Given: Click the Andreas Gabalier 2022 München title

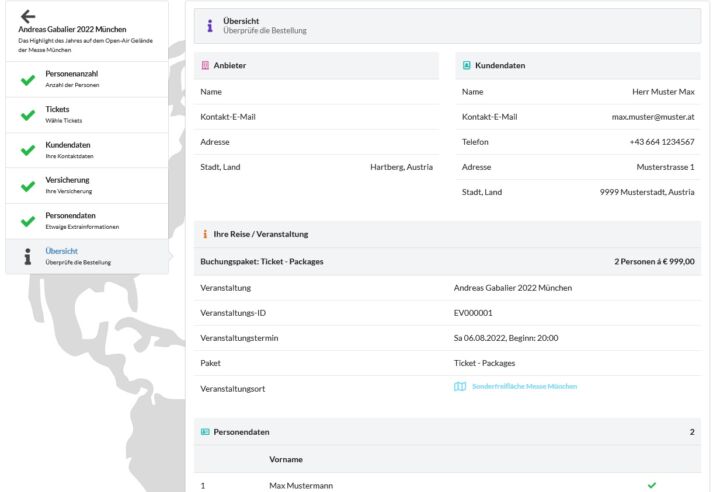Looking at the screenshot, I should 73,29.
